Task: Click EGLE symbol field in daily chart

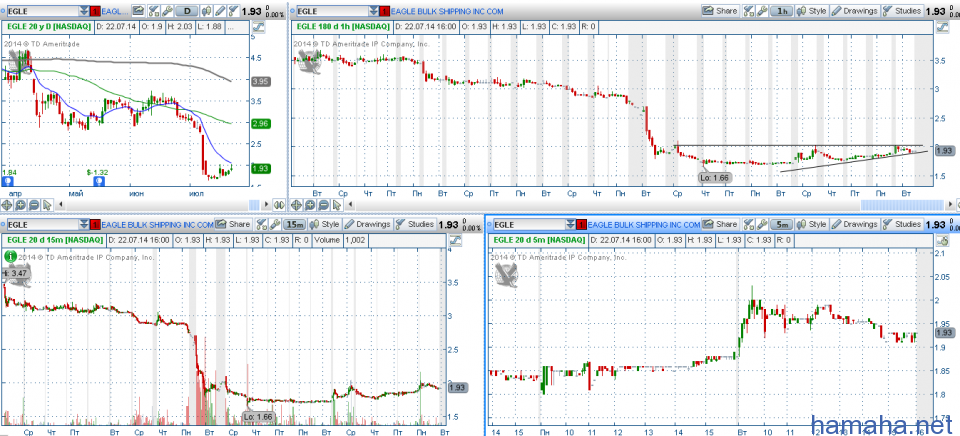Action: (43, 11)
